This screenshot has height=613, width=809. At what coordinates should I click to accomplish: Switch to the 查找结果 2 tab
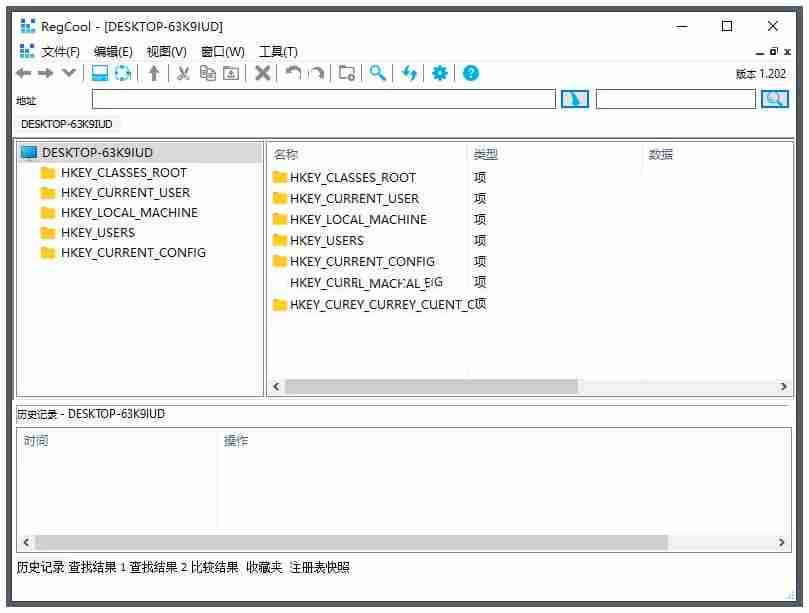click(x=158, y=568)
